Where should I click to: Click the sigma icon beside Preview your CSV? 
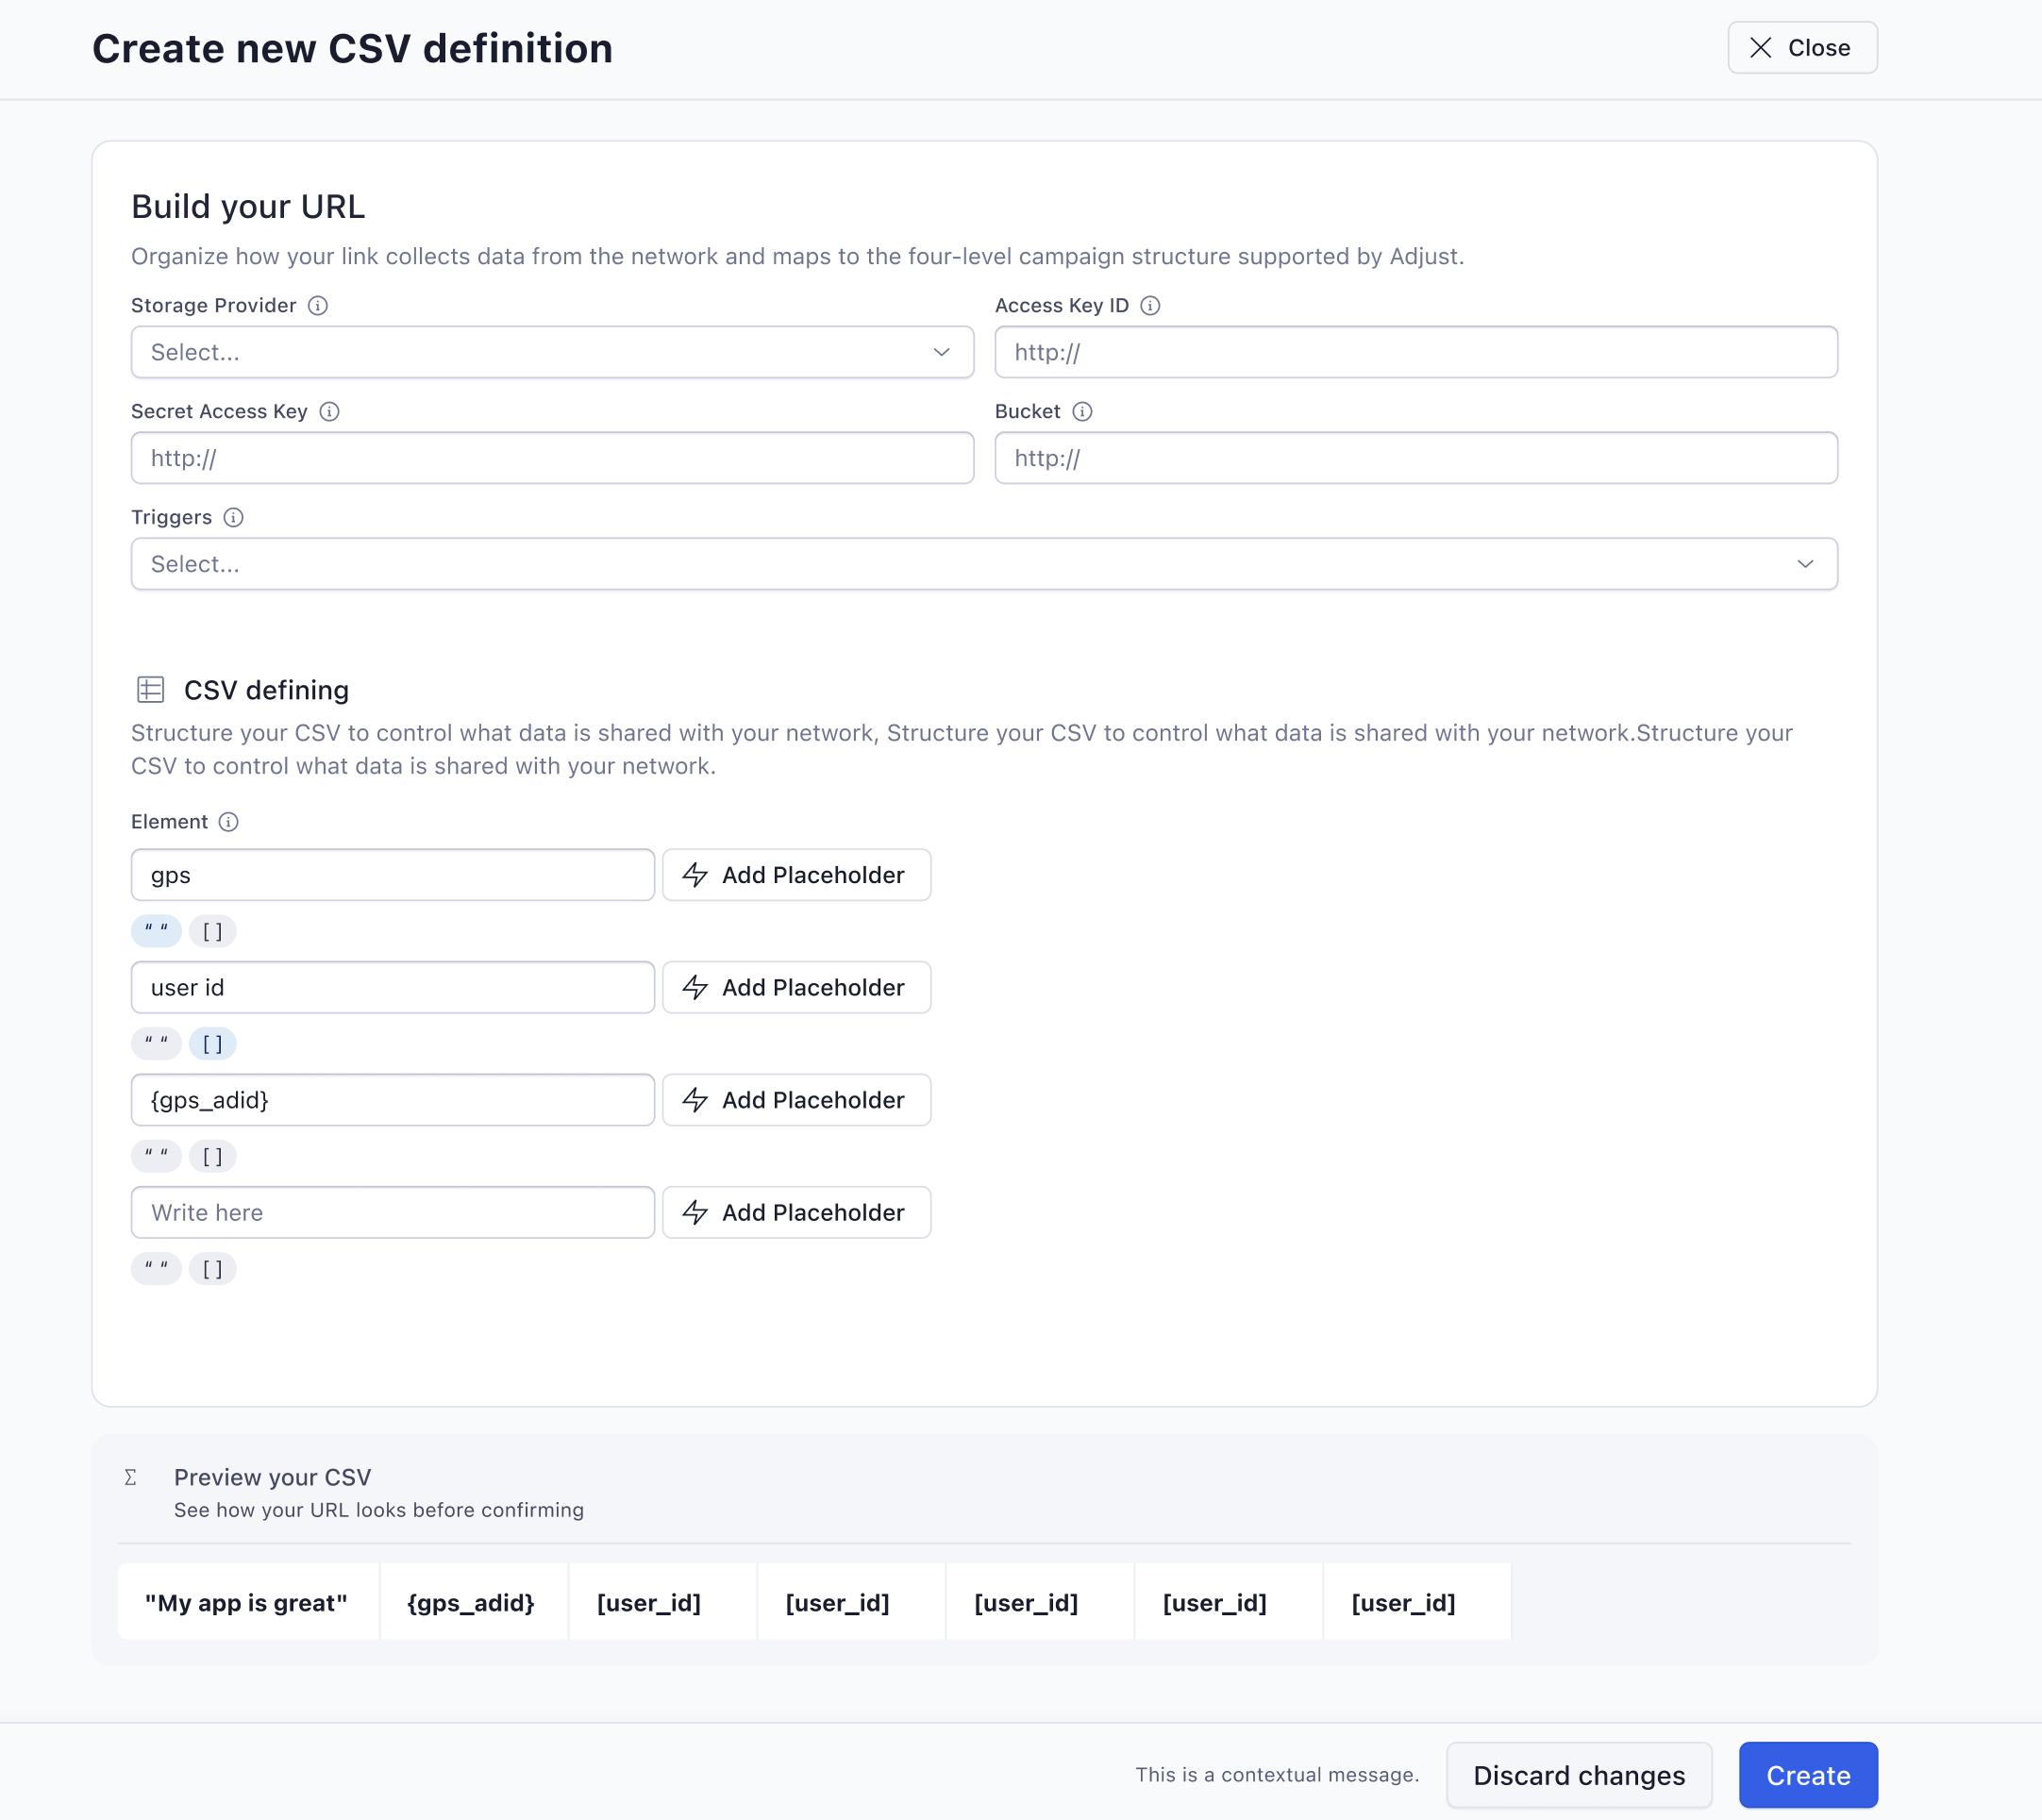(131, 1477)
